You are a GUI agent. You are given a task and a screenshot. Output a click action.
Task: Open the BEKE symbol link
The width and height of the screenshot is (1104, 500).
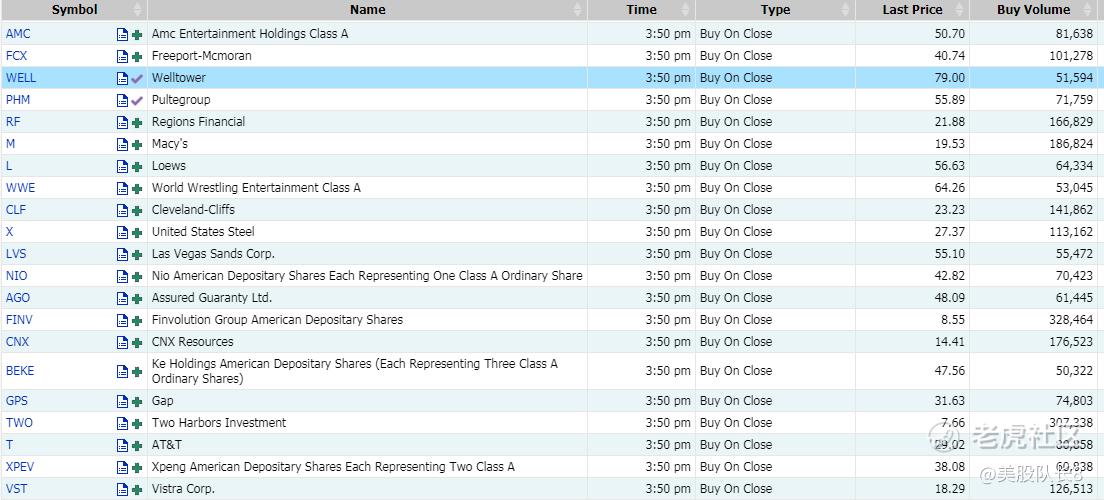20,371
